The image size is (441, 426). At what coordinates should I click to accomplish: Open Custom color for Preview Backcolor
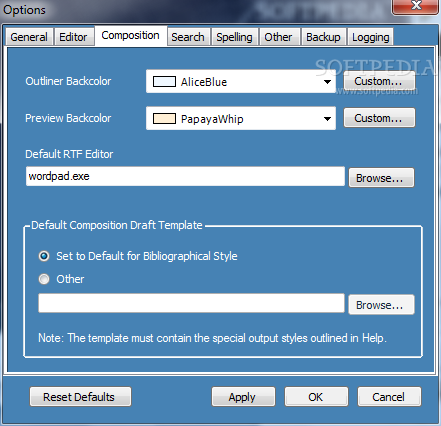tap(379, 118)
